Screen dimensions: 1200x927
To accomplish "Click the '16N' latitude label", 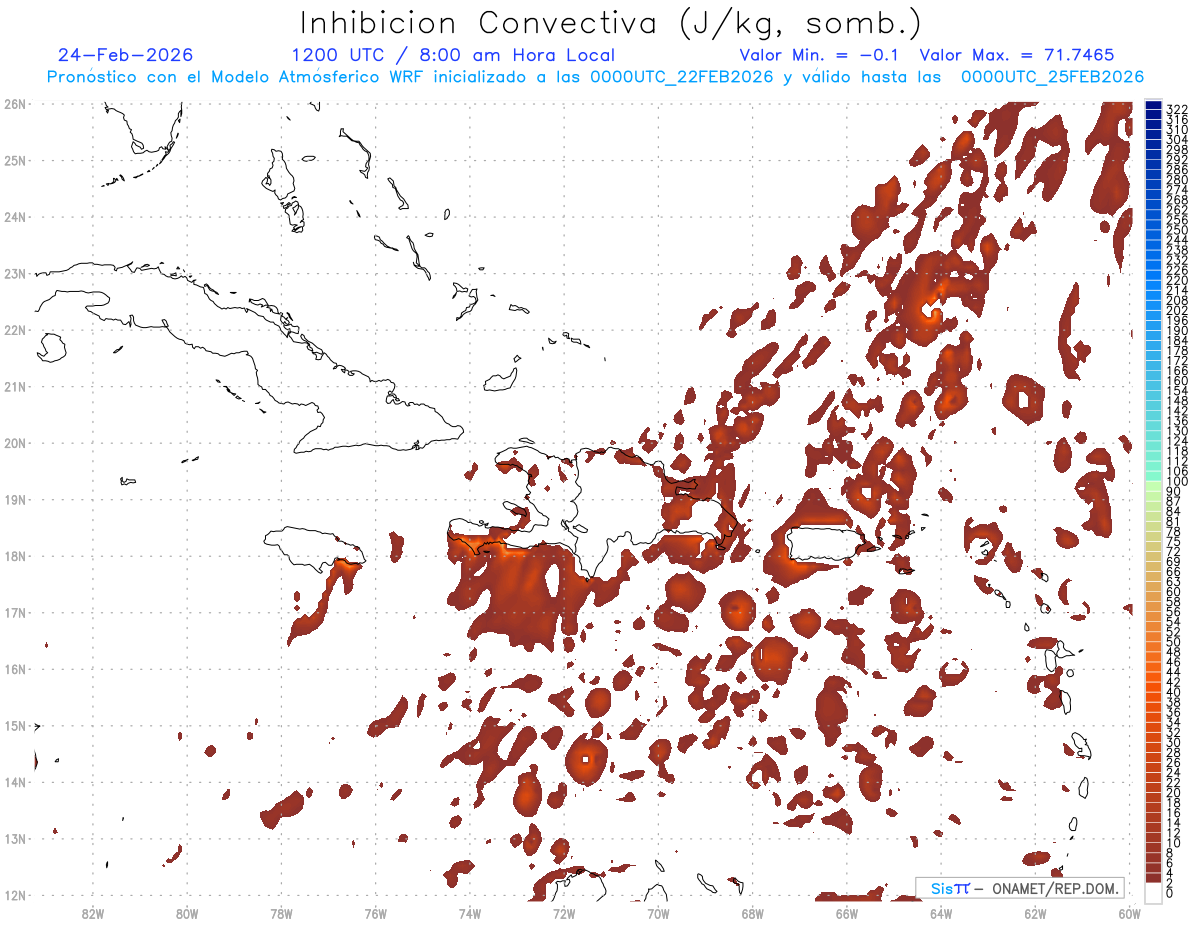I will (15, 669).
